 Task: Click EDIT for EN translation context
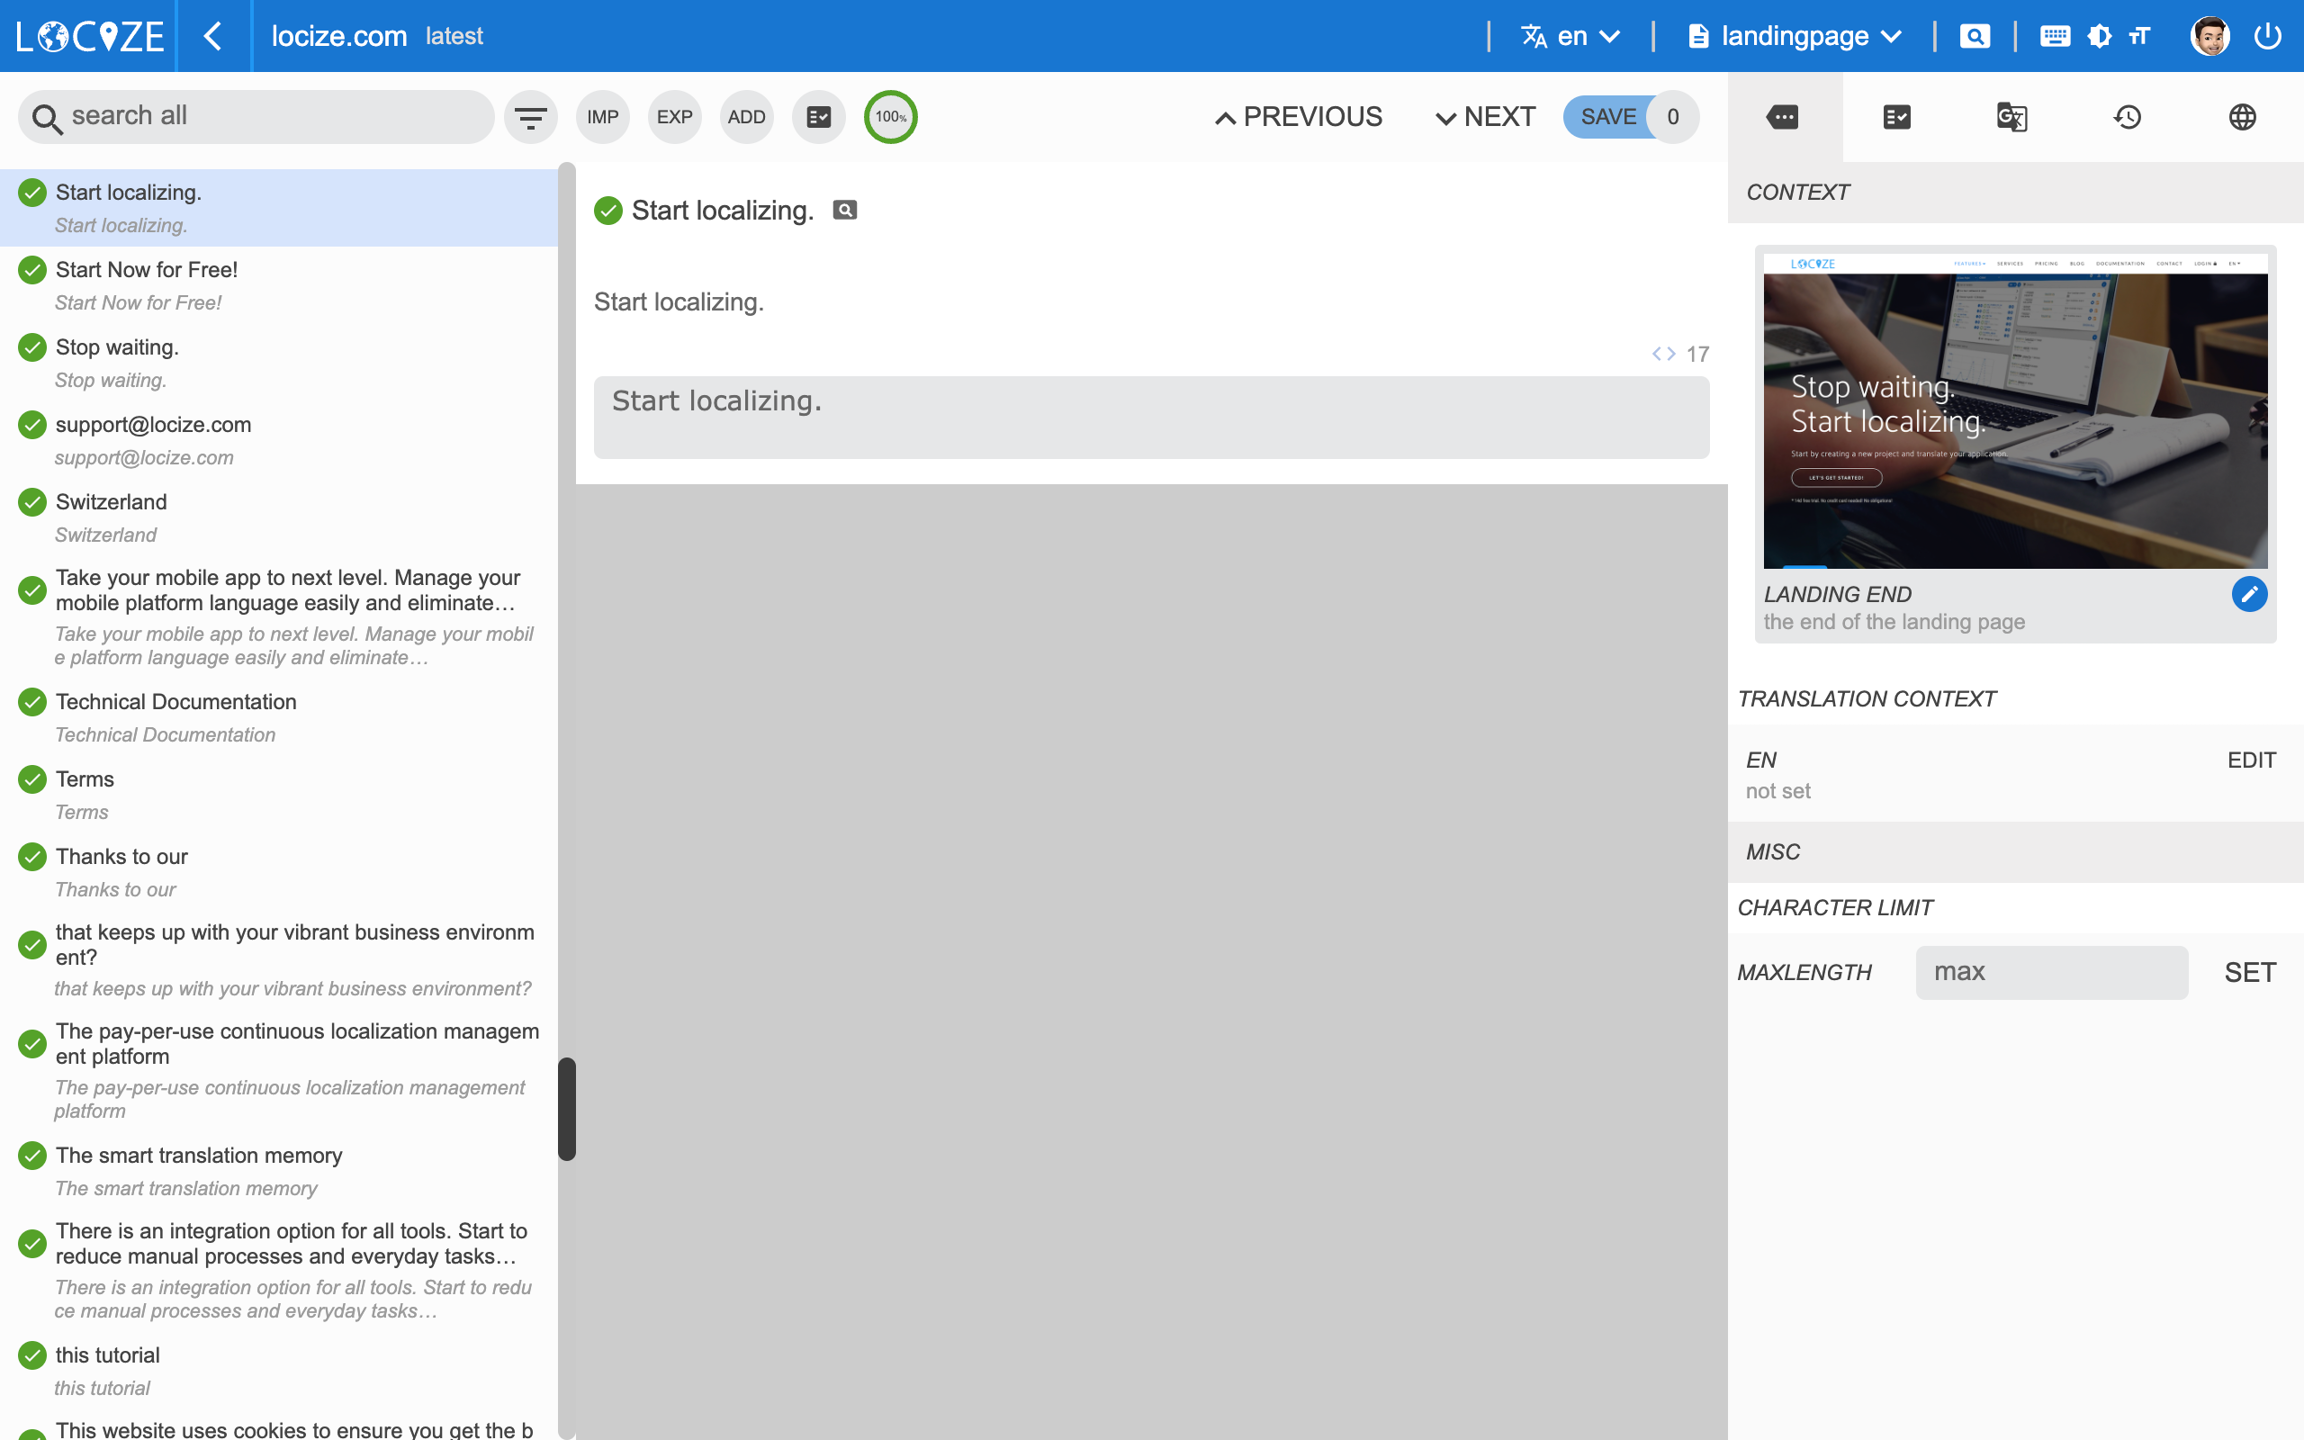(2251, 760)
